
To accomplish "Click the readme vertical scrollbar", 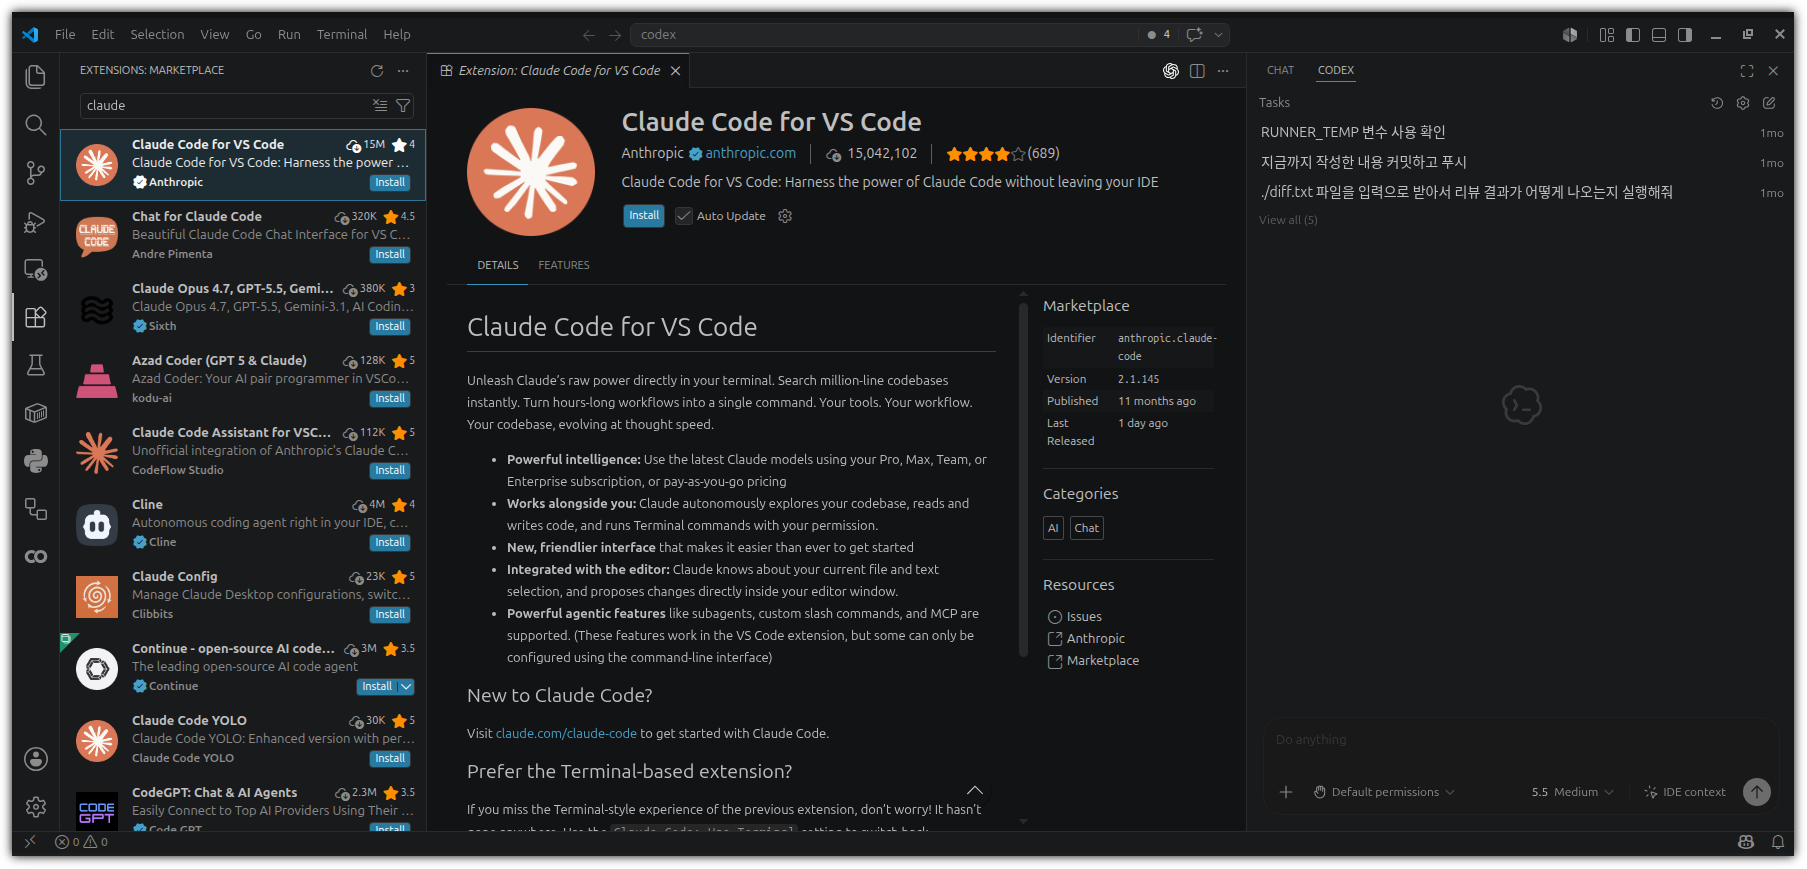I will (1023, 480).
